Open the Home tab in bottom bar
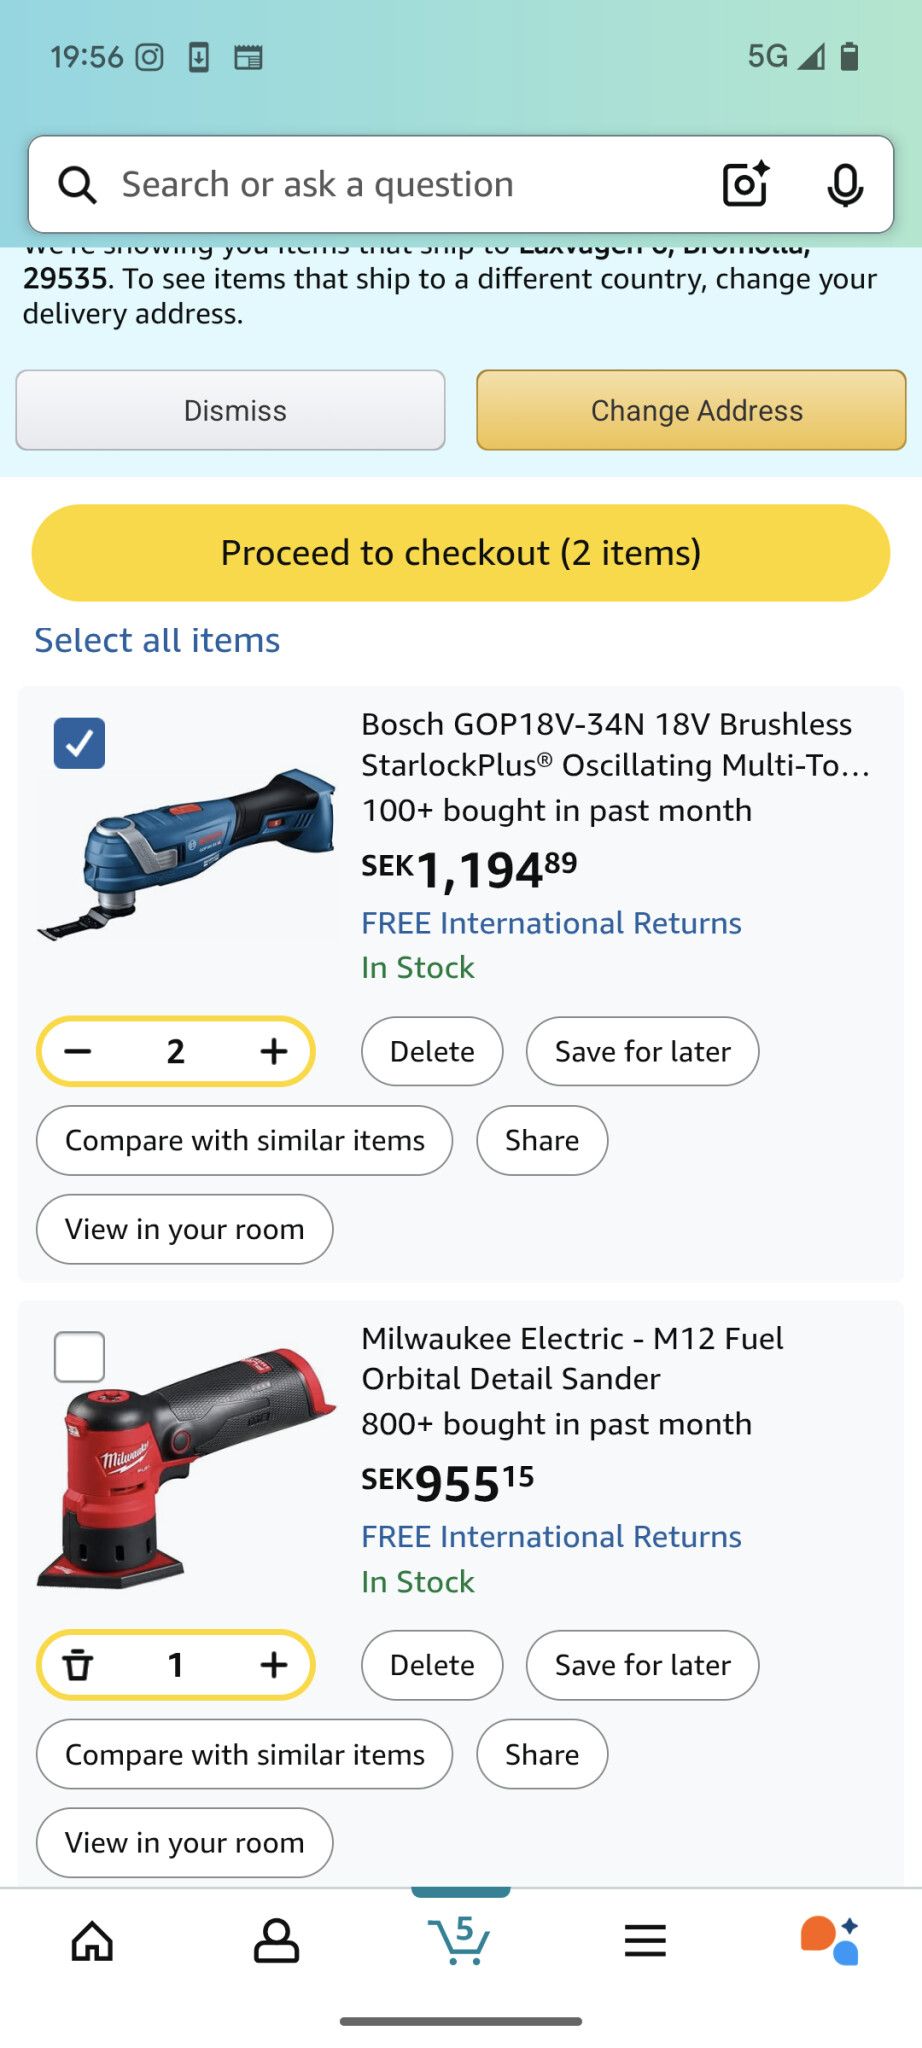The width and height of the screenshot is (922, 2048). (x=92, y=1941)
